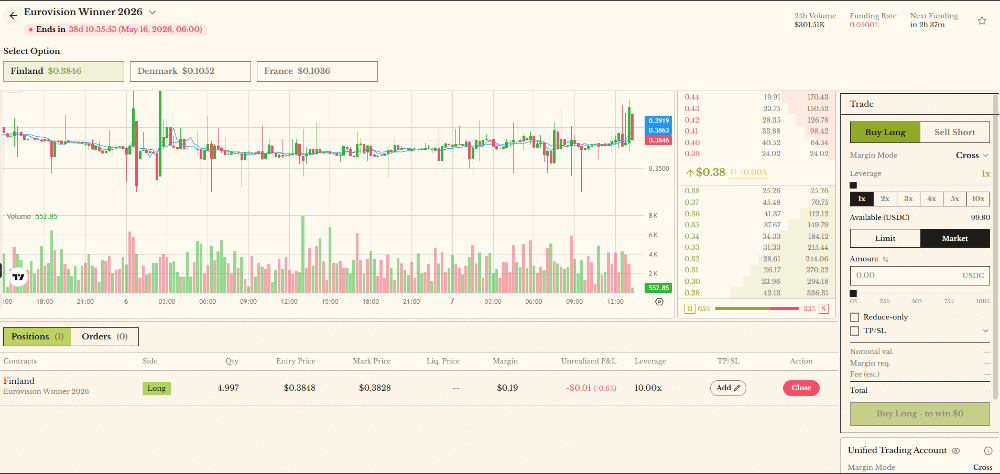
Task: Click the B buy-ratio icon under order book
Action: (x=688, y=309)
